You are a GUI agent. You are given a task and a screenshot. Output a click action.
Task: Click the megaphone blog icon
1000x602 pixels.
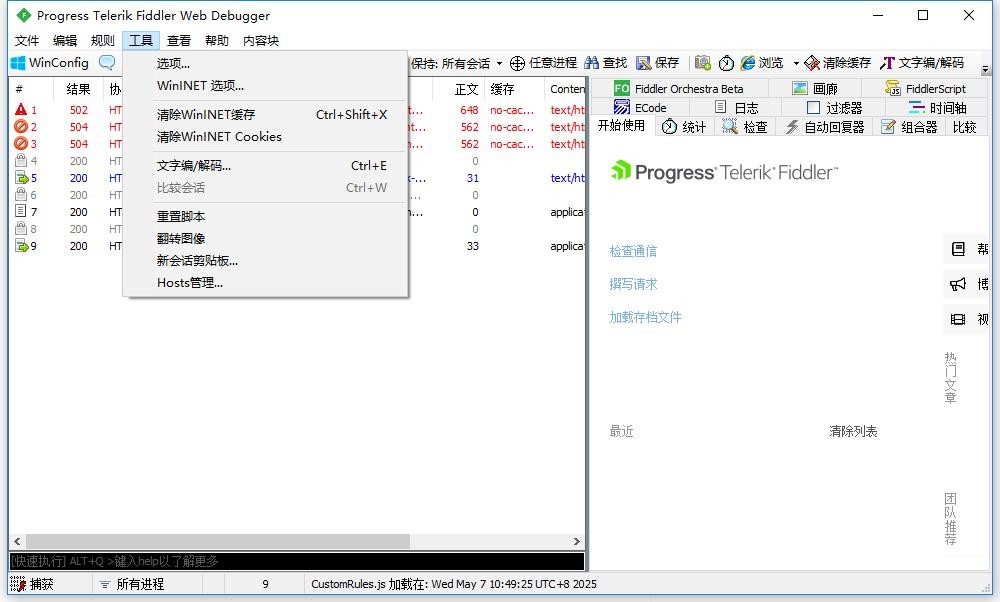pos(958,284)
